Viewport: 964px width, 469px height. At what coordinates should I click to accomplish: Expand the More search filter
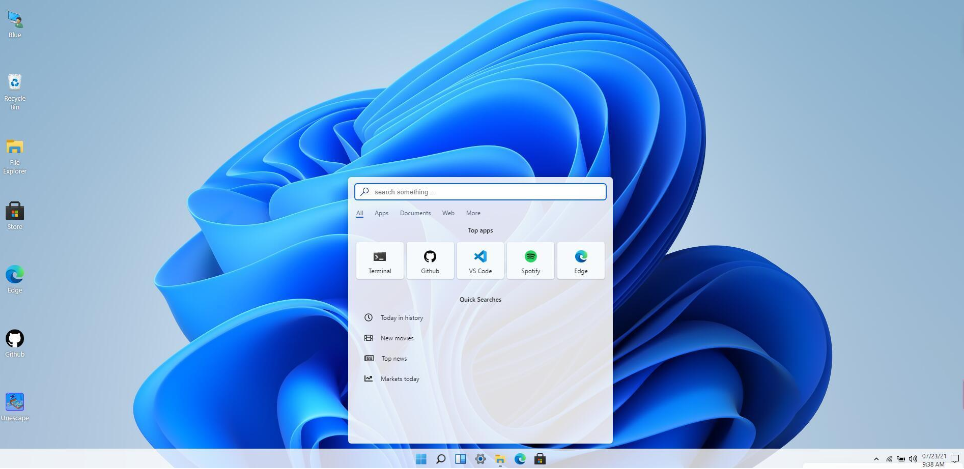473,213
